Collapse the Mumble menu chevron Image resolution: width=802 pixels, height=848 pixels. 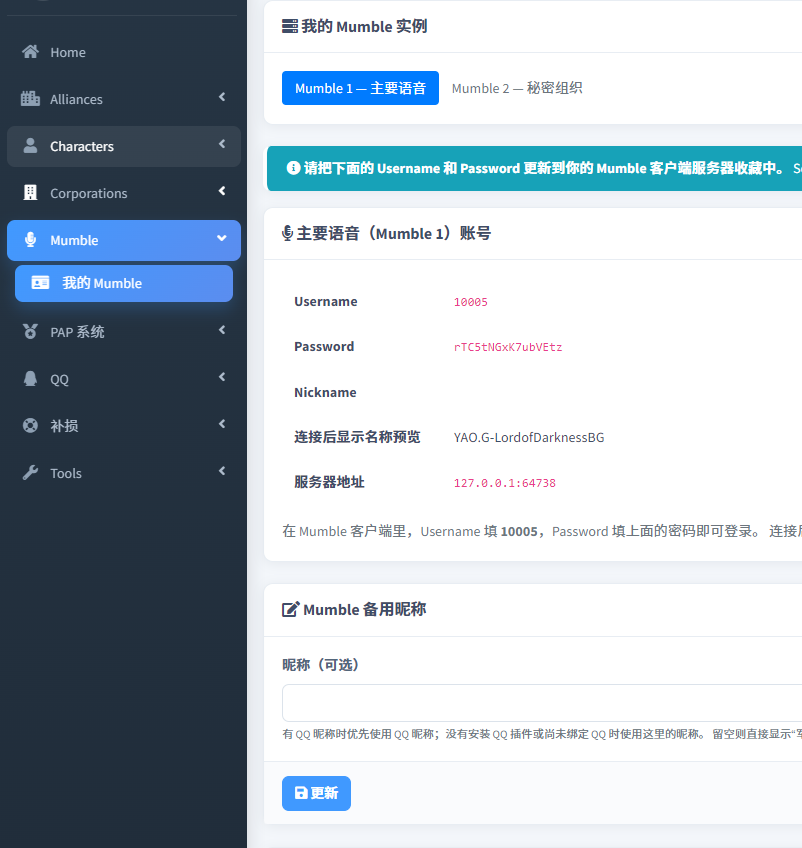pyautogui.click(x=222, y=238)
